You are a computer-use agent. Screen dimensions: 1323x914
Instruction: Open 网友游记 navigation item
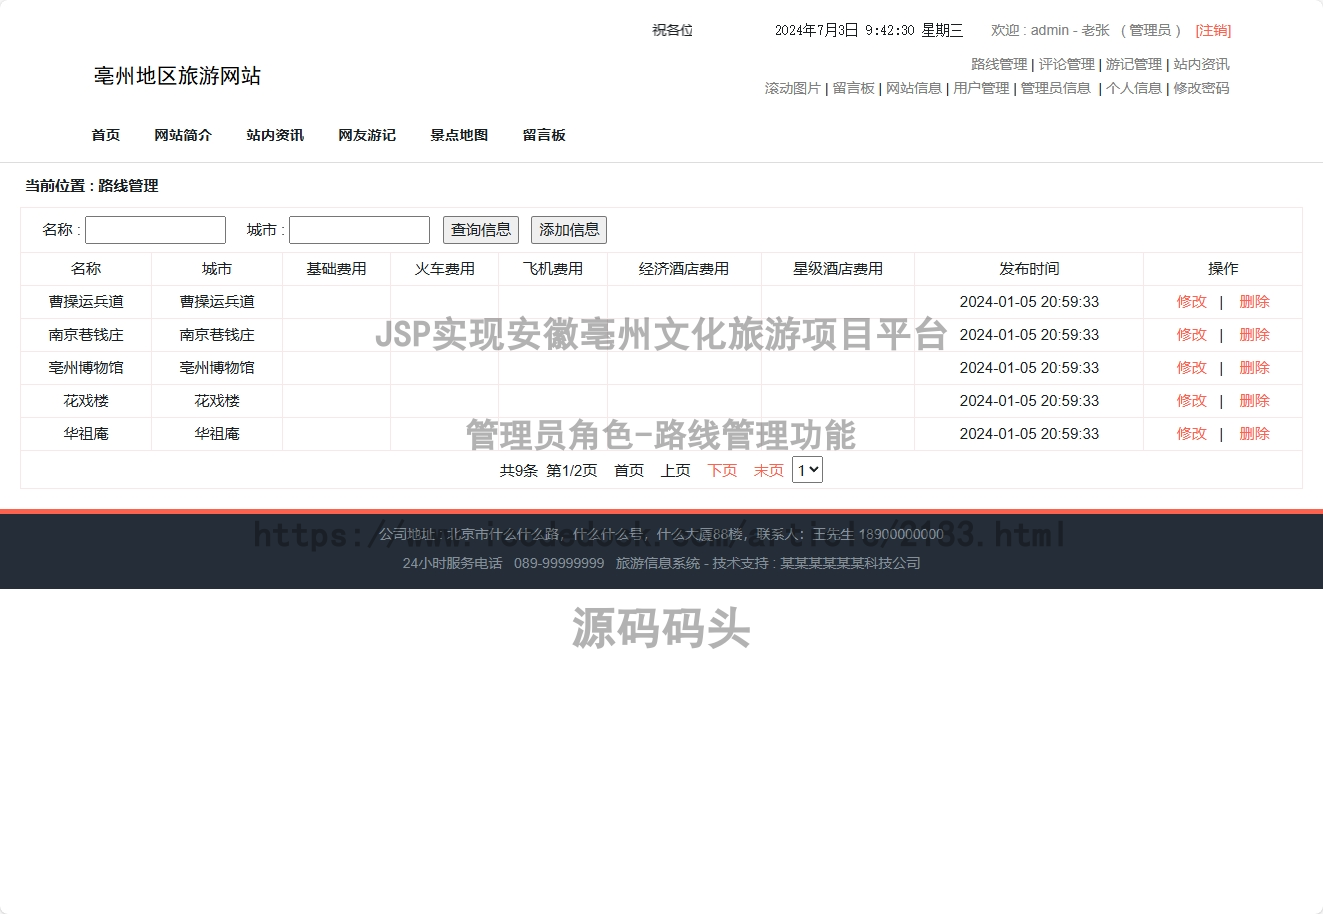tap(367, 135)
